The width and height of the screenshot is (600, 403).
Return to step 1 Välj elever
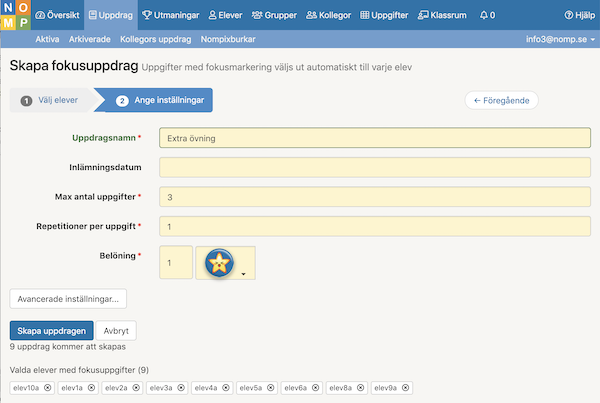click(50, 100)
